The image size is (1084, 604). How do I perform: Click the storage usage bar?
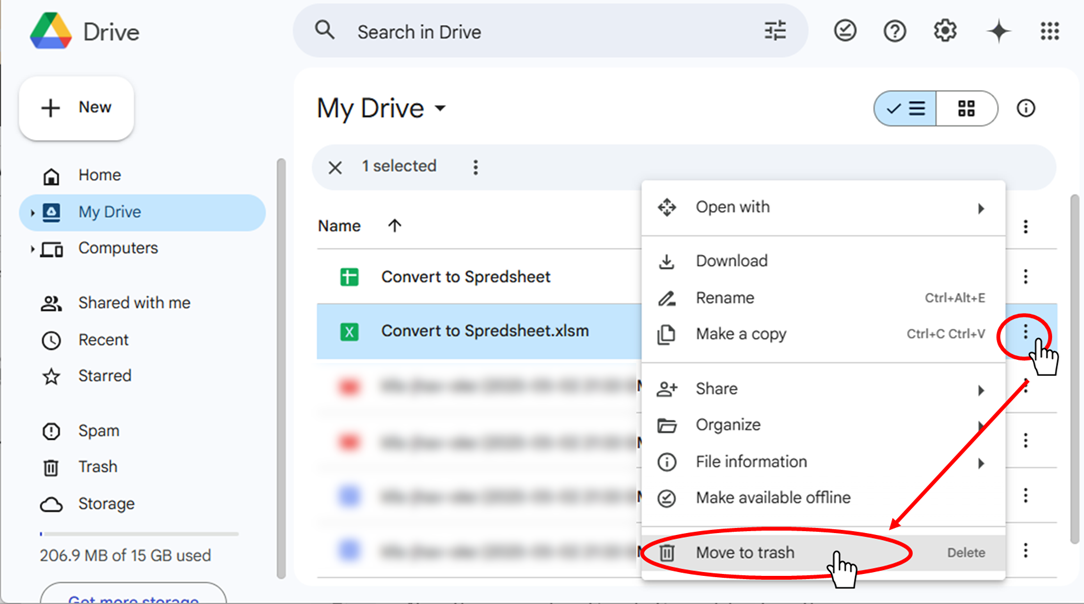pyautogui.click(x=139, y=534)
